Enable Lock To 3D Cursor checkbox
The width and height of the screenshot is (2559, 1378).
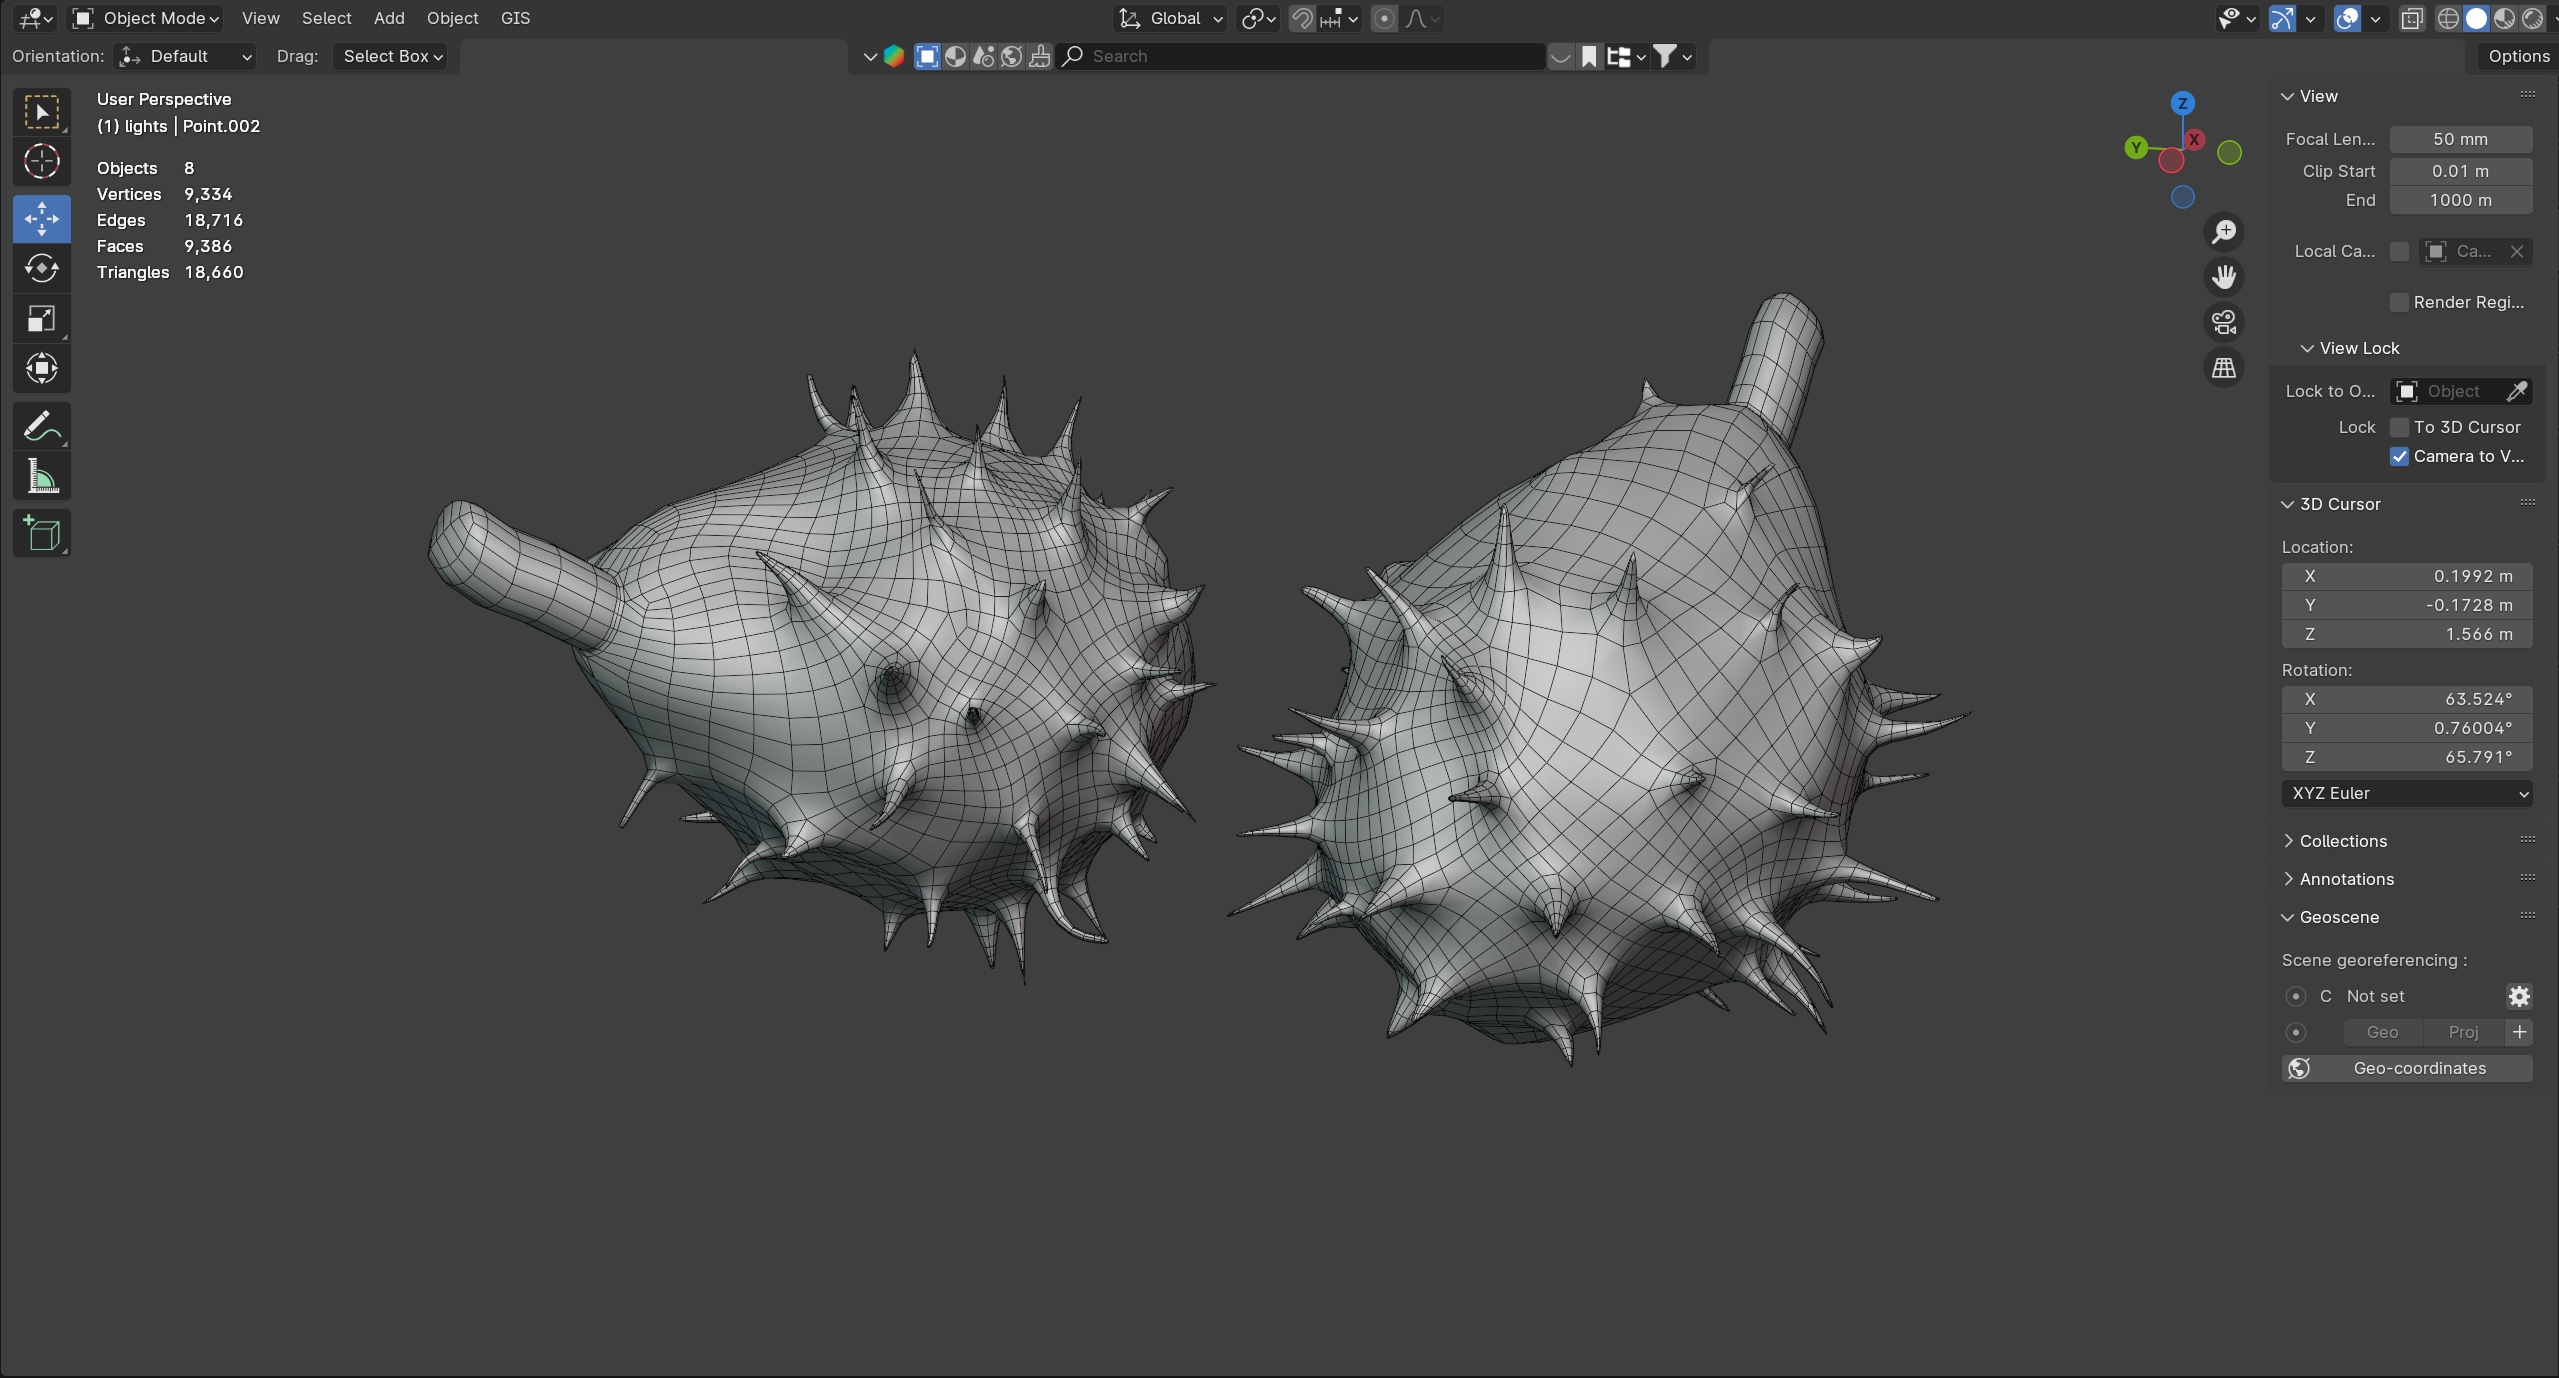(2399, 427)
